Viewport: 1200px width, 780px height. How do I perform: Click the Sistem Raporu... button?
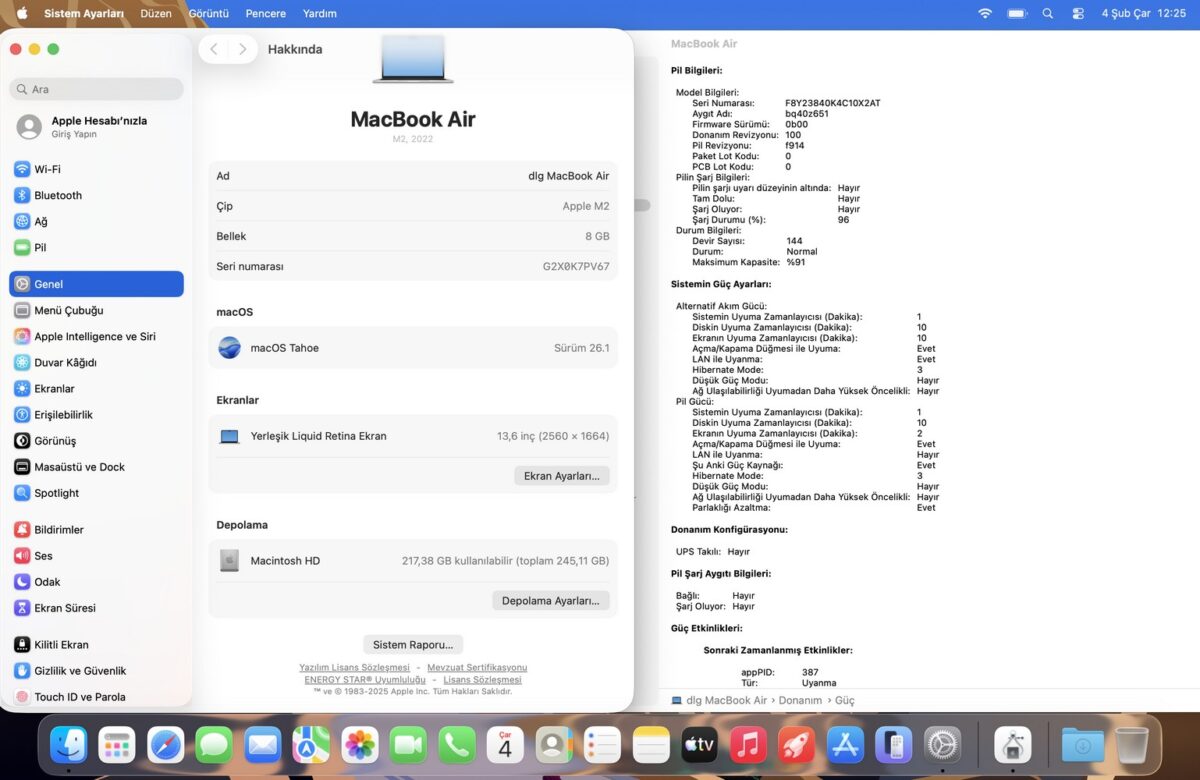click(413, 644)
